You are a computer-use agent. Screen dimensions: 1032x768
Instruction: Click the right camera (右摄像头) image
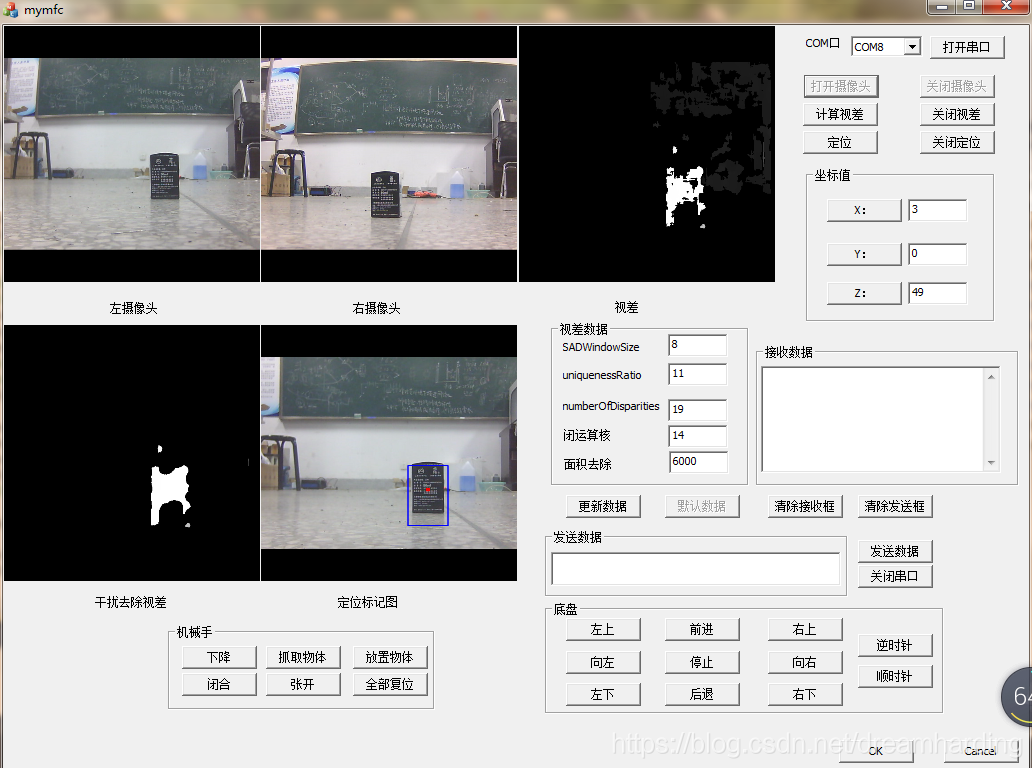coord(390,154)
